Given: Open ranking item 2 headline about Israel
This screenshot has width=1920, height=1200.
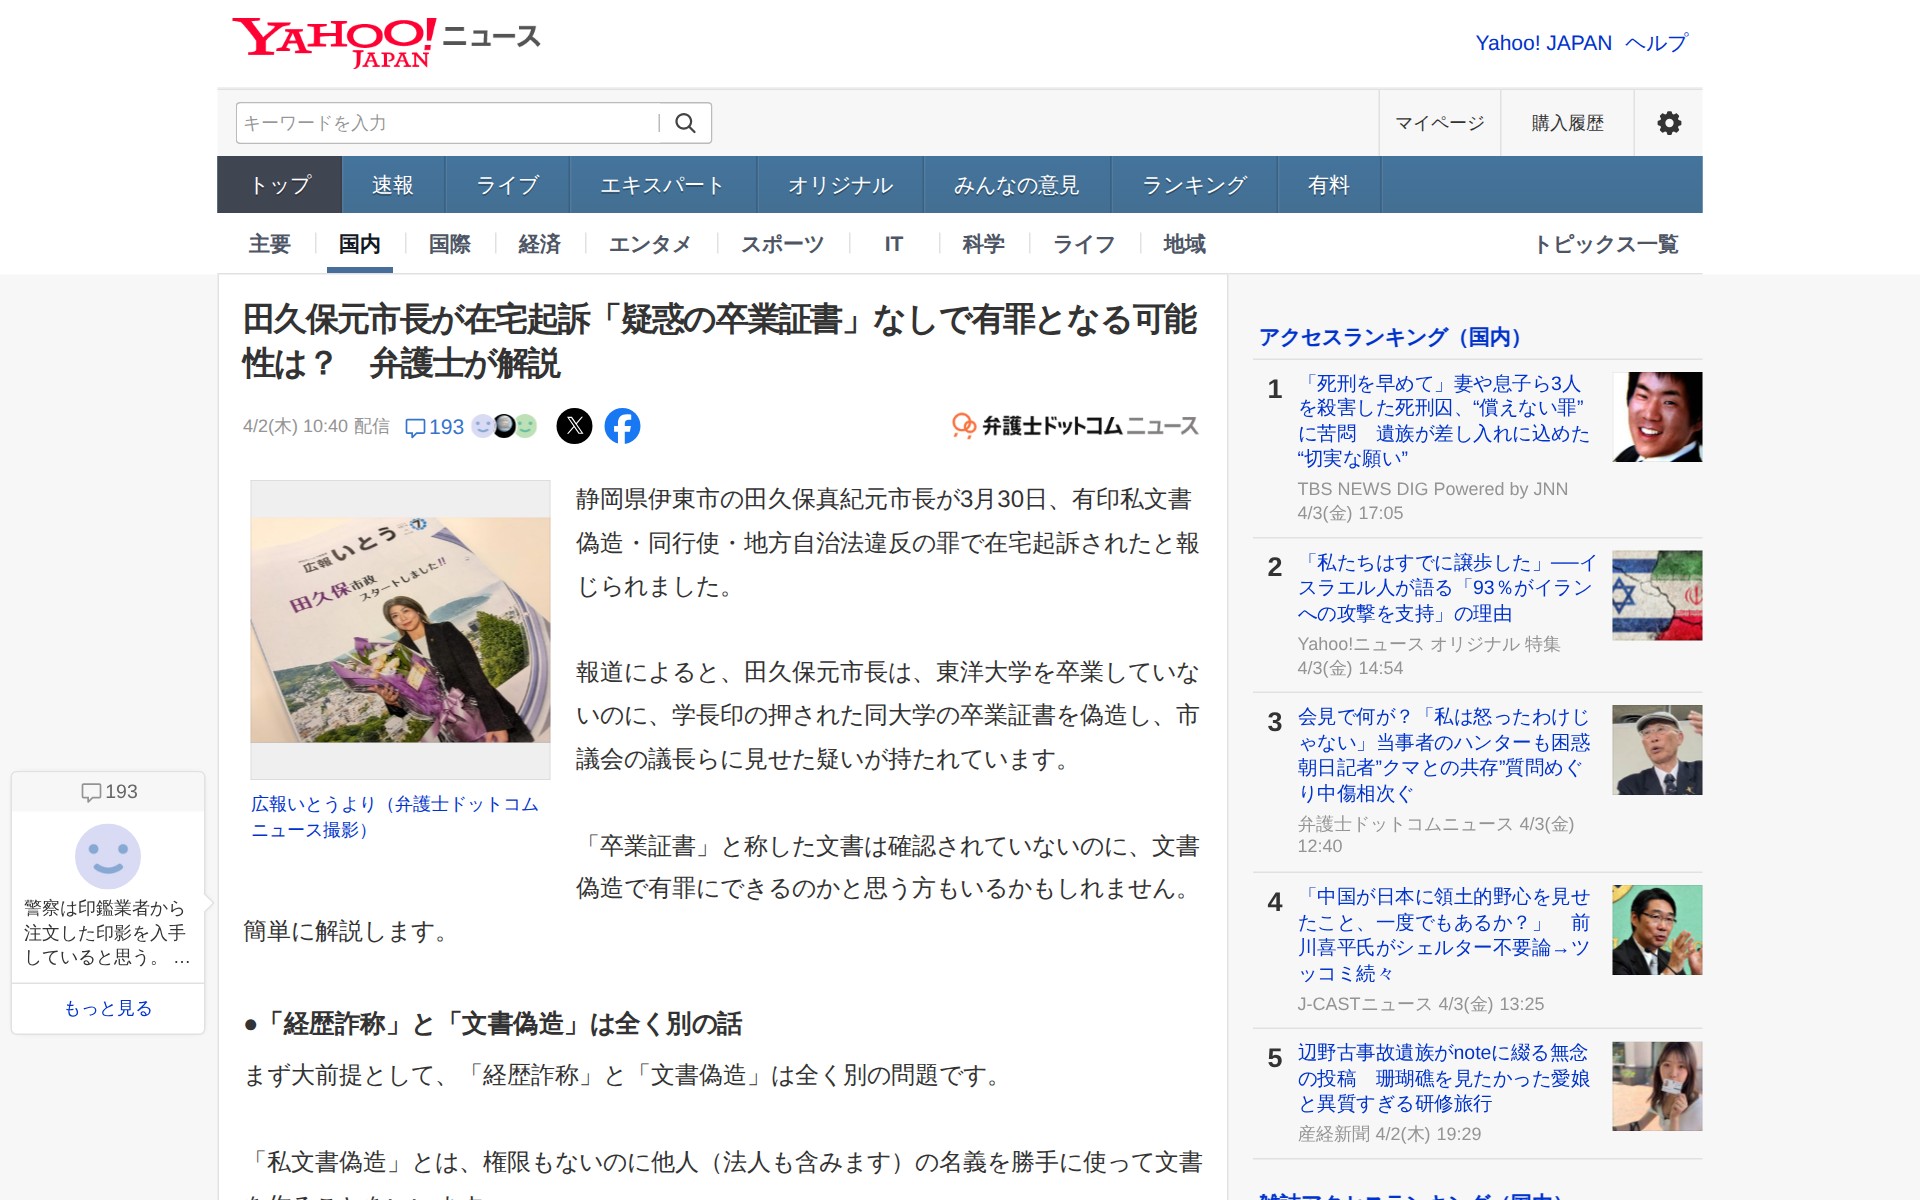Looking at the screenshot, I should click(1444, 588).
